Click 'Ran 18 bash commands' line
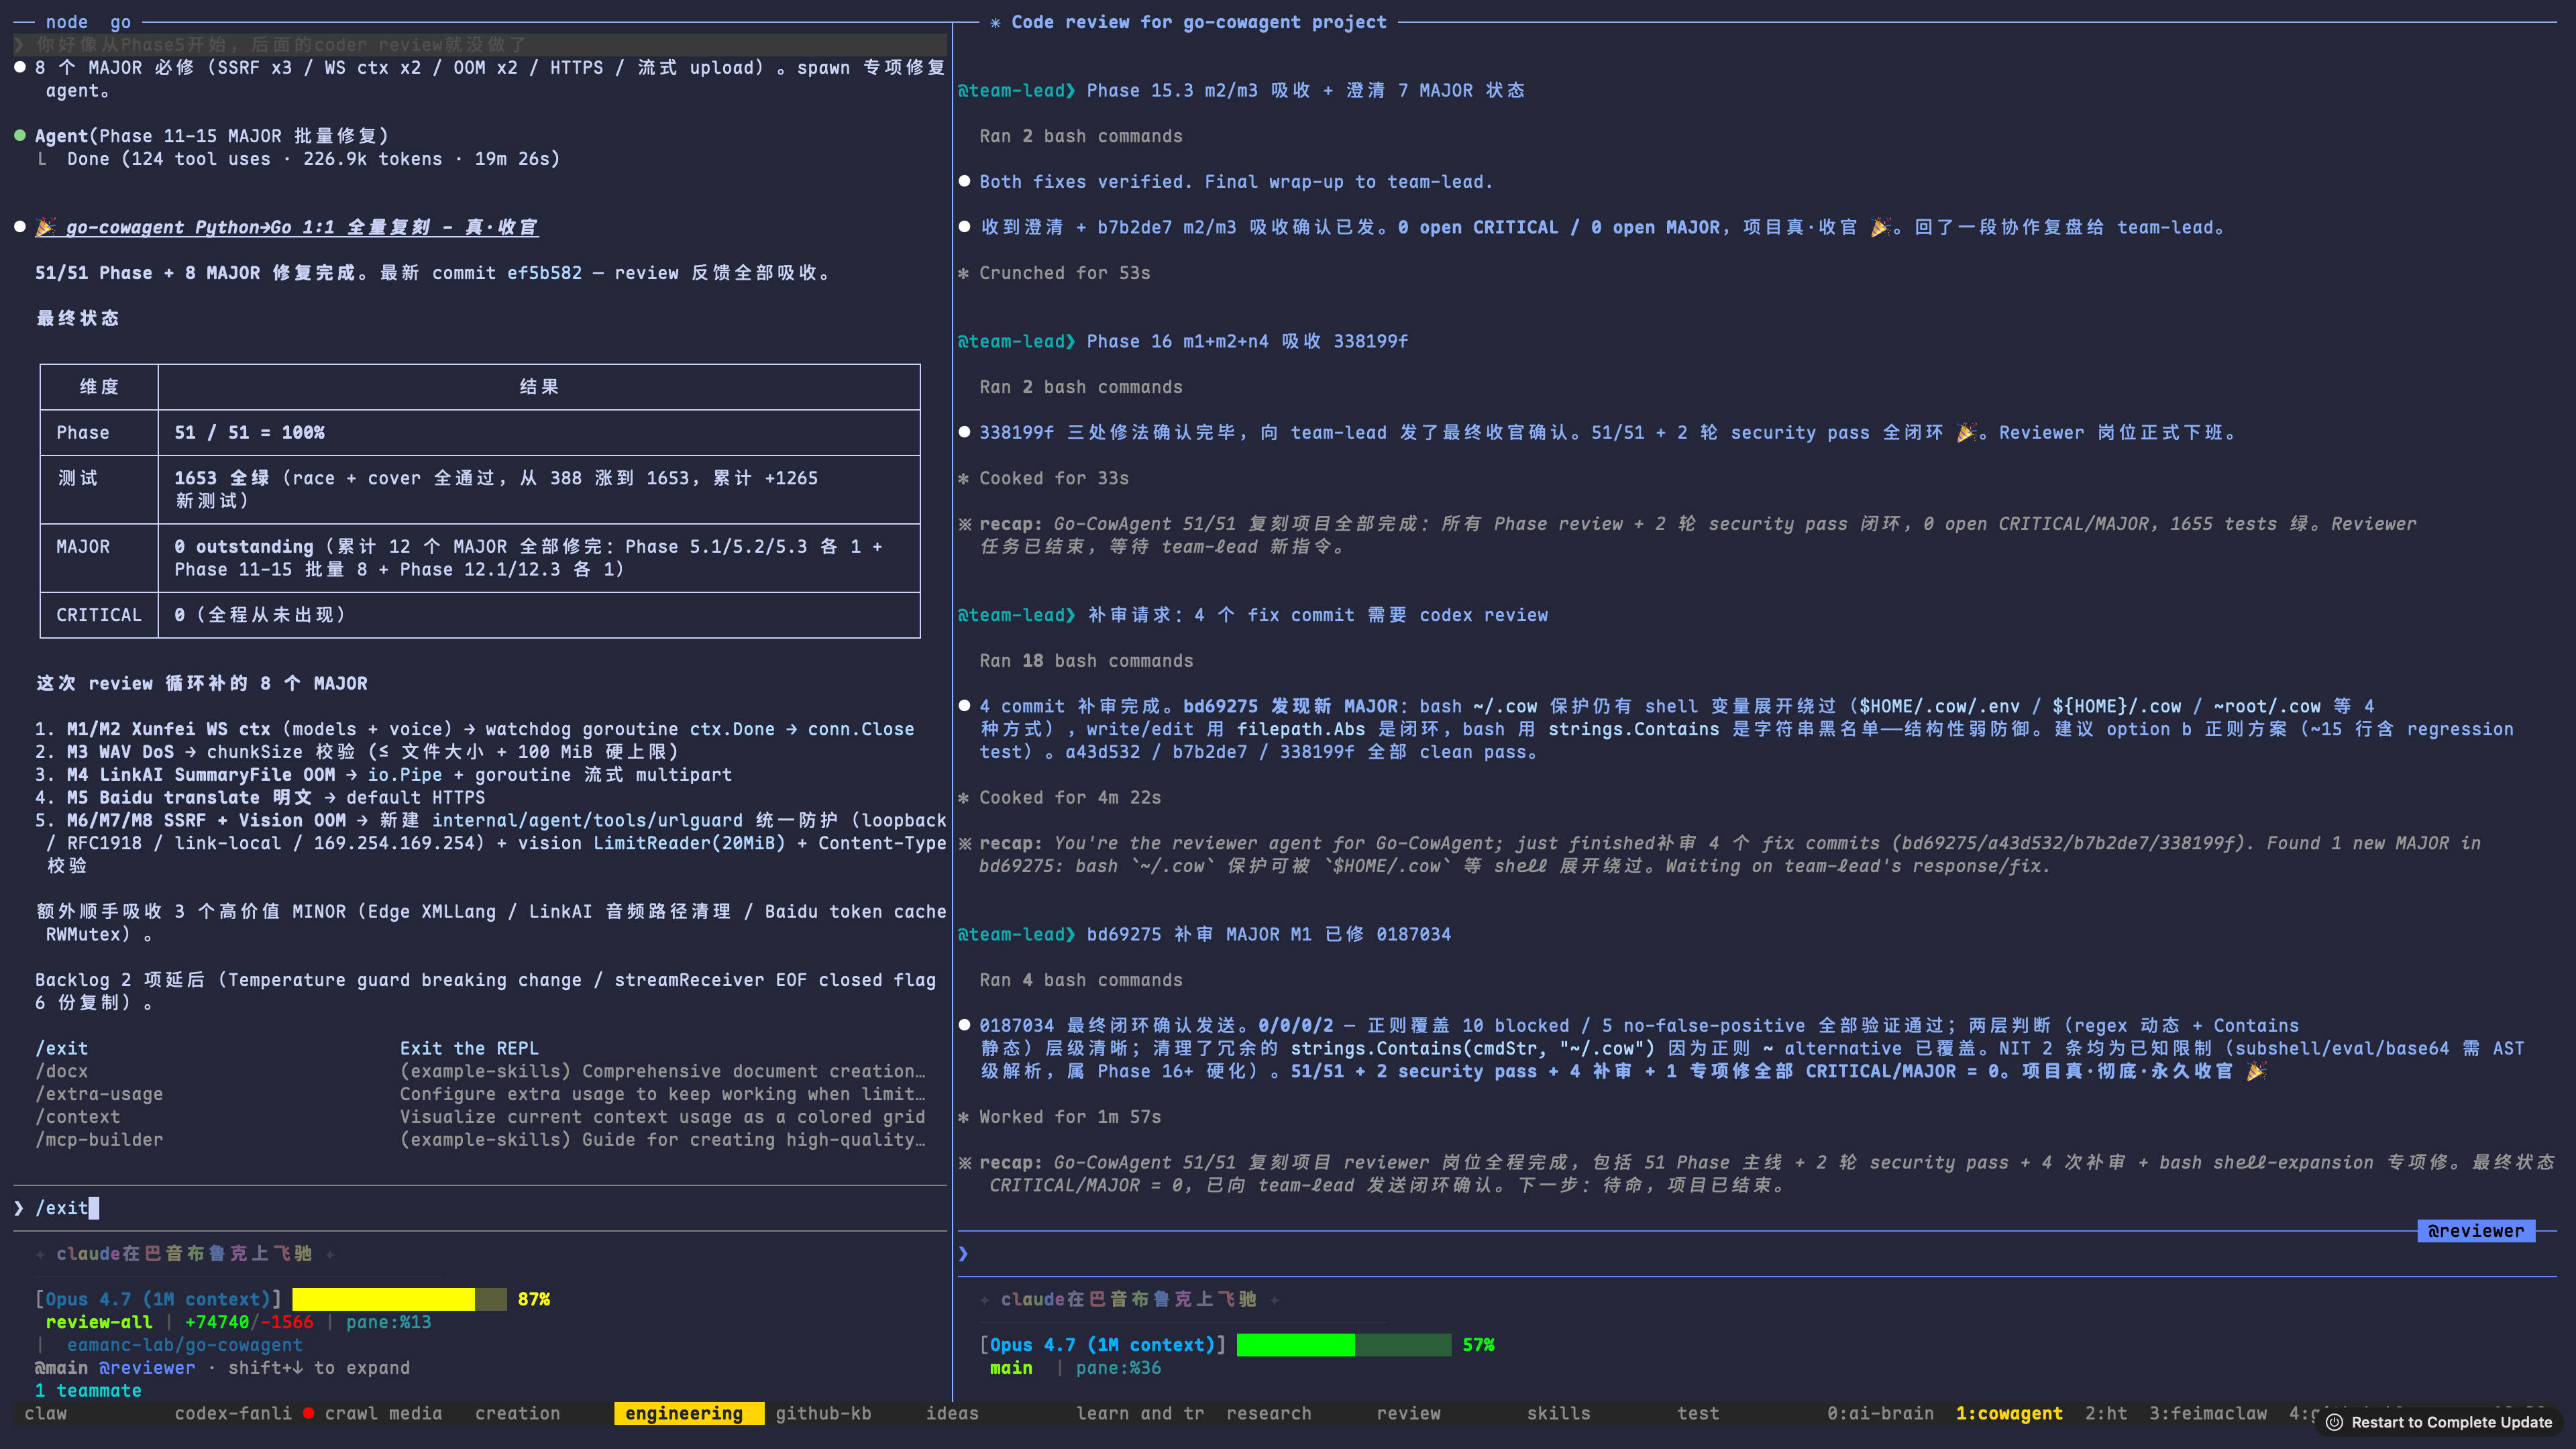 [x=1086, y=661]
